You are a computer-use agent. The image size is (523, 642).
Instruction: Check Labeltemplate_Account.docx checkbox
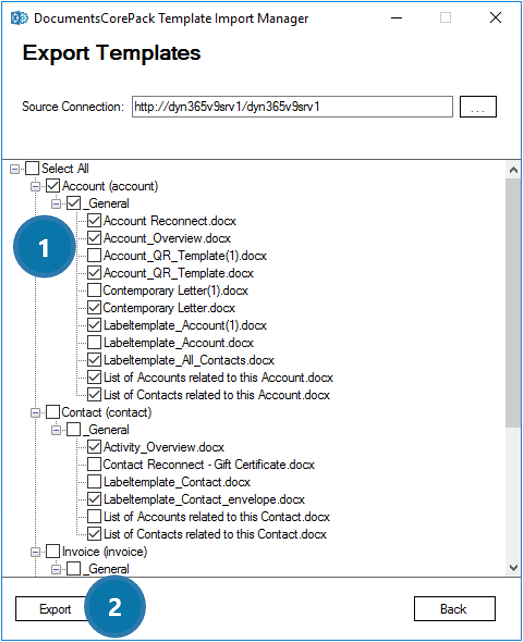click(x=94, y=342)
